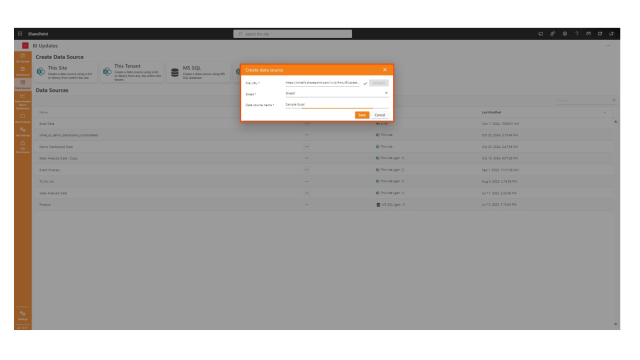Open Get Started in the orange sidebar
This screenshot has width=640, height=360.
coord(23,58)
